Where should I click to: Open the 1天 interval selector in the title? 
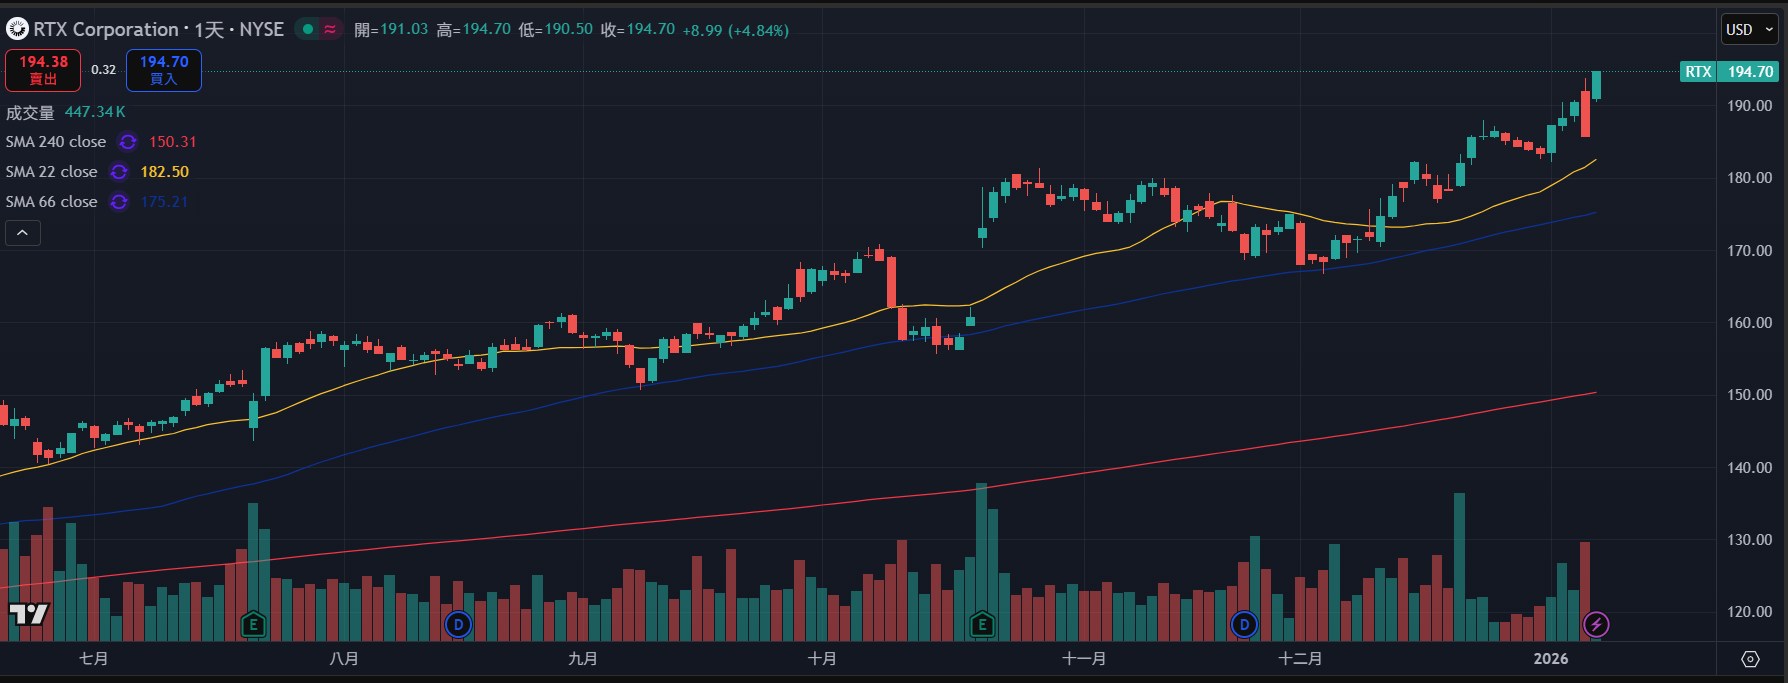tap(209, 30)
